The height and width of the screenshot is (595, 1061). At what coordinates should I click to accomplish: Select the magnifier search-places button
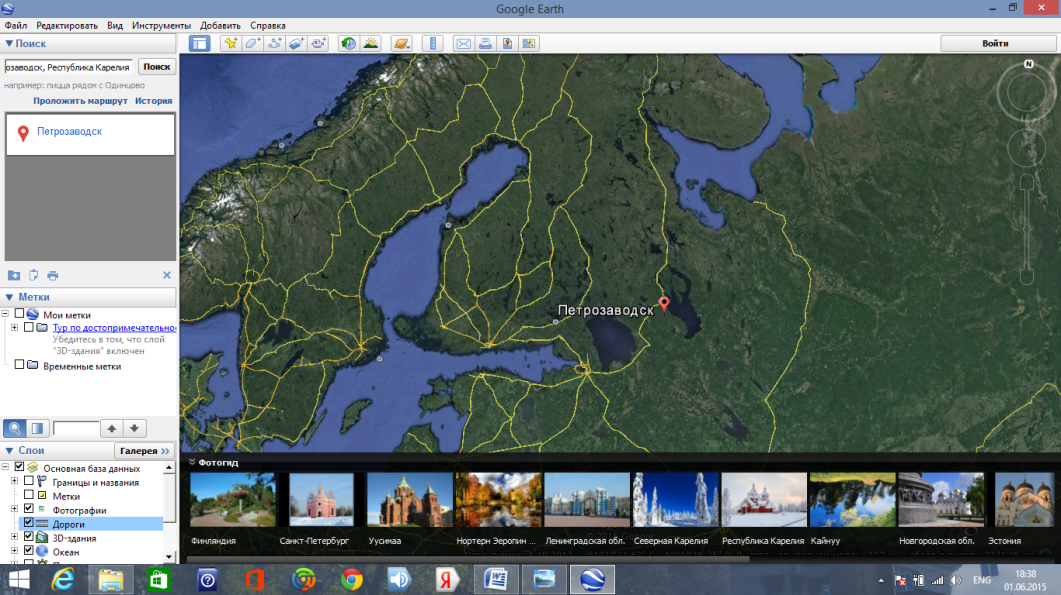[x=14, y=428]
